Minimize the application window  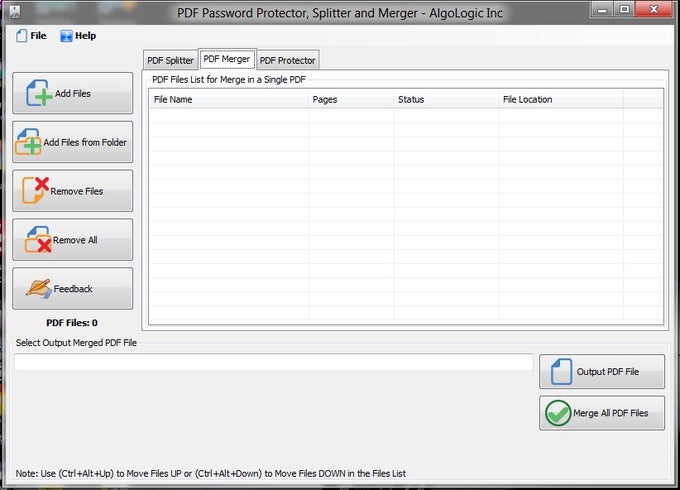pyautogui.click(x=602, y=10)
